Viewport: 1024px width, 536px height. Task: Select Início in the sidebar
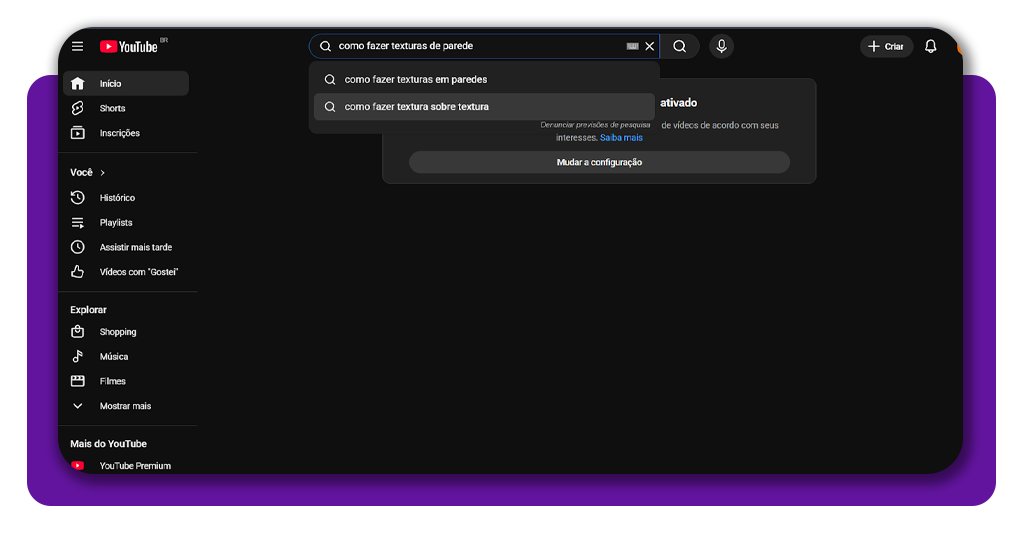coord(110,84)
